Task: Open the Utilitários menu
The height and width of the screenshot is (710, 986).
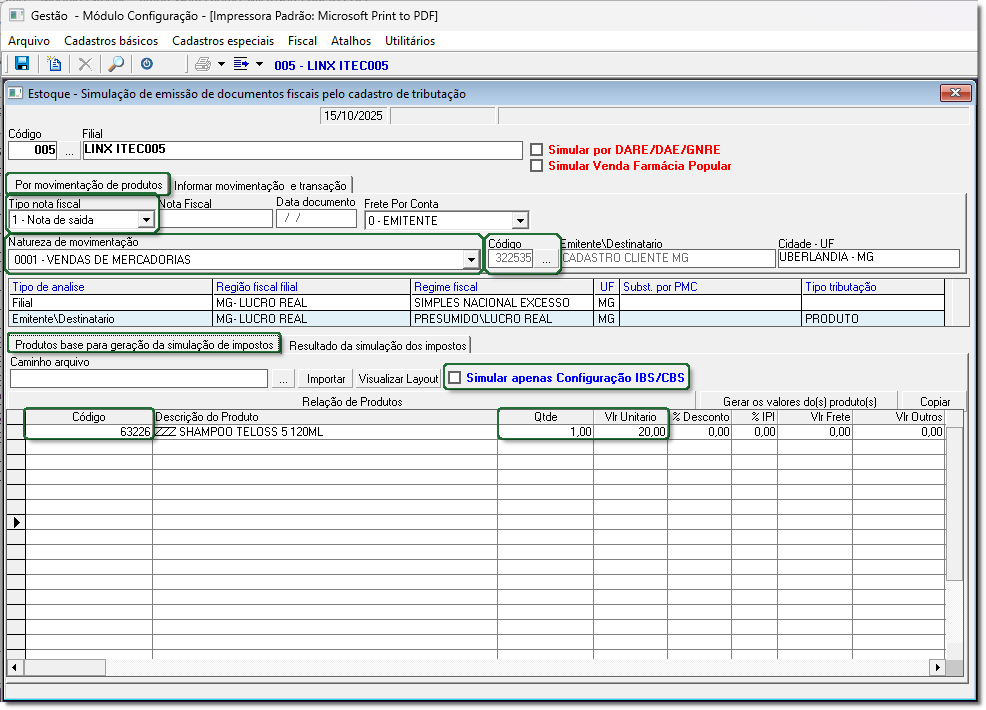Action: [410, 41]
